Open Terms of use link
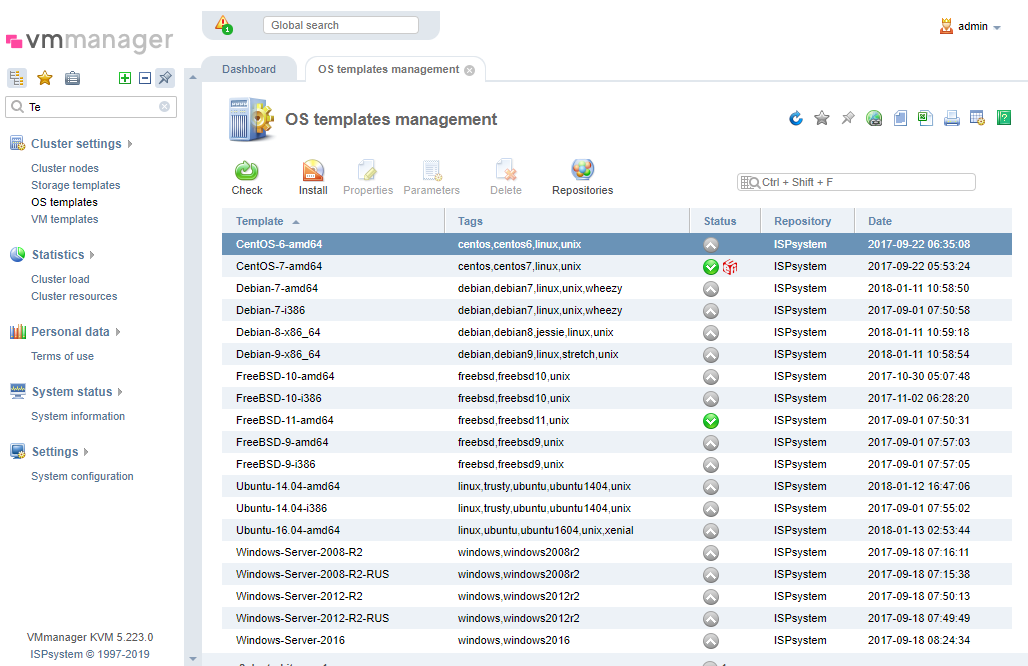The height and width of the screenshot is (666, 1028). [x=62, y=357]
